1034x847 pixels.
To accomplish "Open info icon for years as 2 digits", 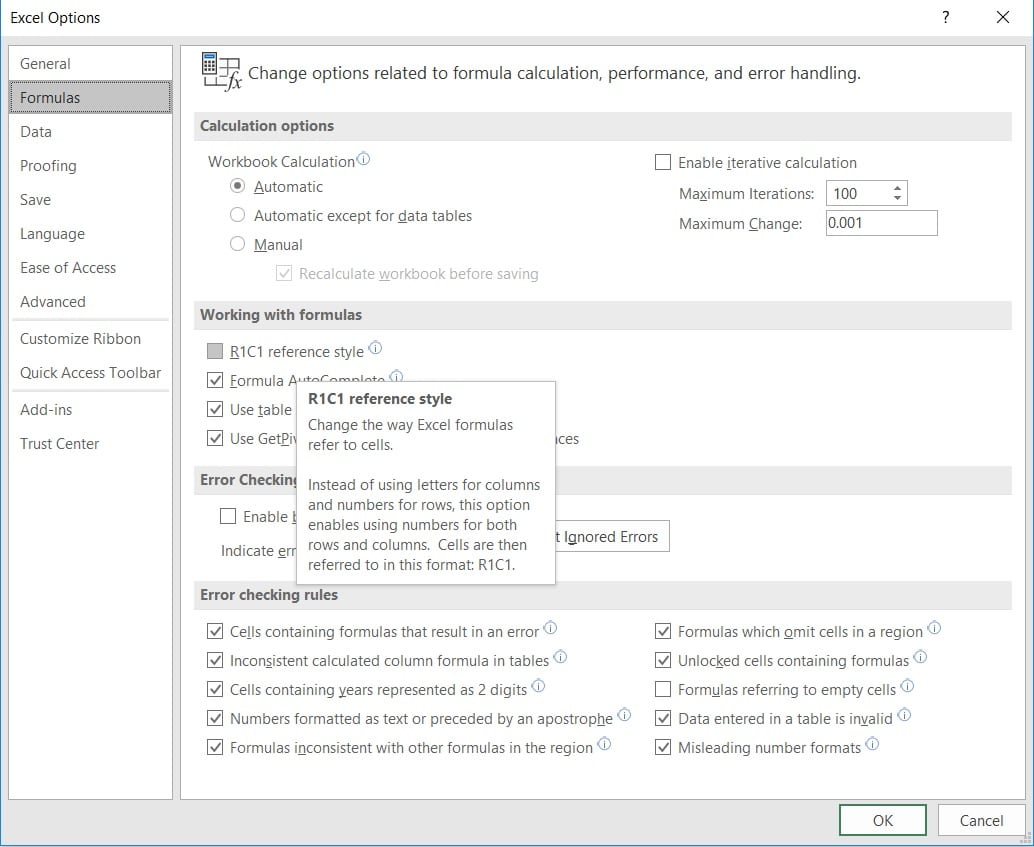I will 538,685.
